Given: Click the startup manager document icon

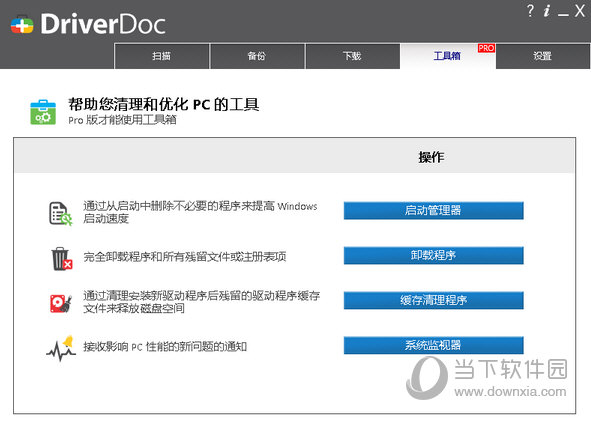Looking at the screenshot, I should pos(60,213).
